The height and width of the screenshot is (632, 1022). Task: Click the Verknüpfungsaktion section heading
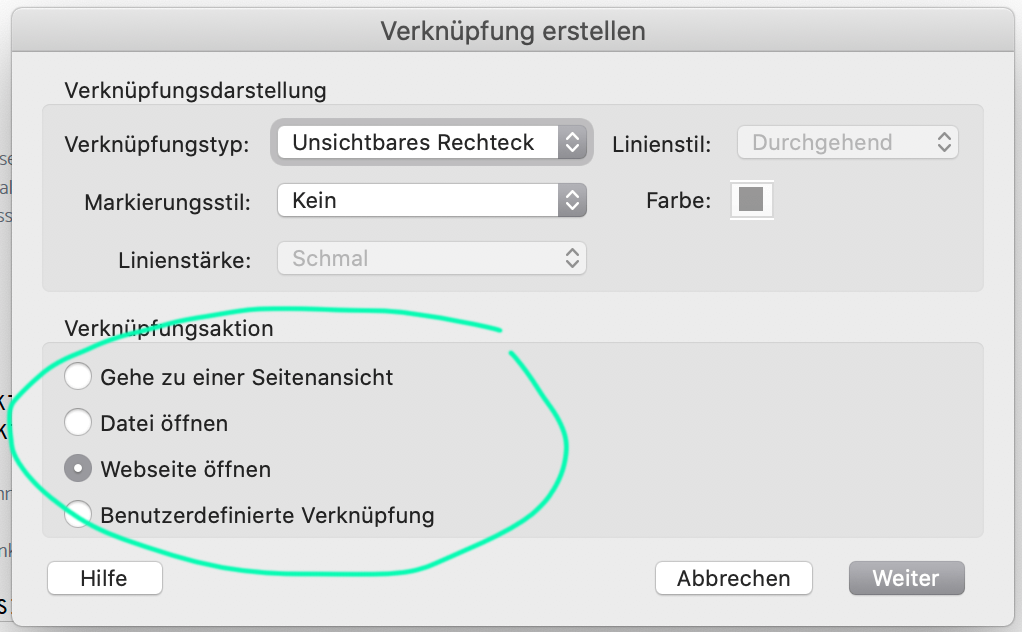(169, 328)
